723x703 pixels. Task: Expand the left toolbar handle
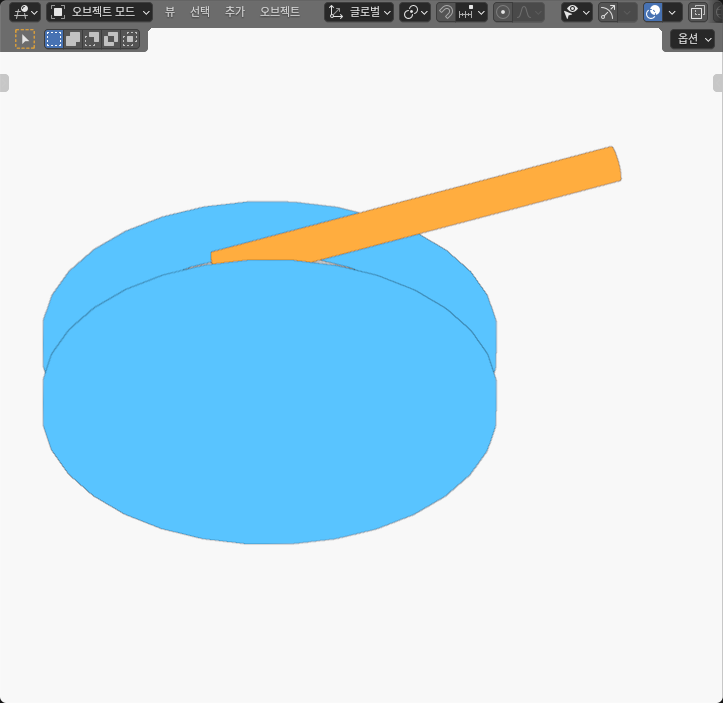4,83
